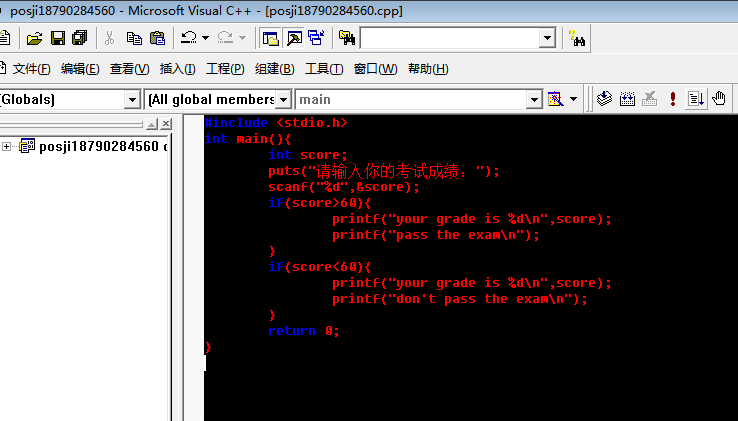Click the code line "int score;"

point(307,155)
